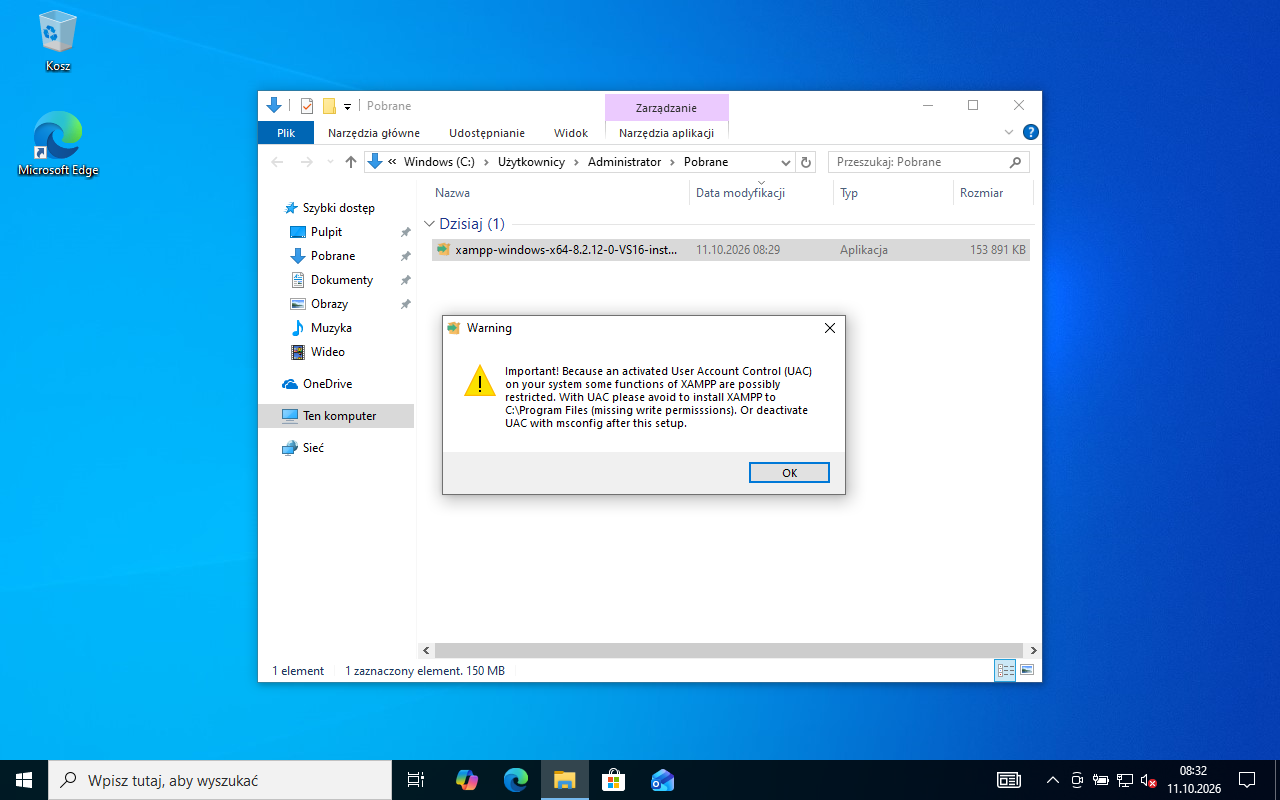Collapse the Dzisiaj (1) group
Viewport: 1280px width, 800px height.
pyautogui.click(x=429, y=224)
